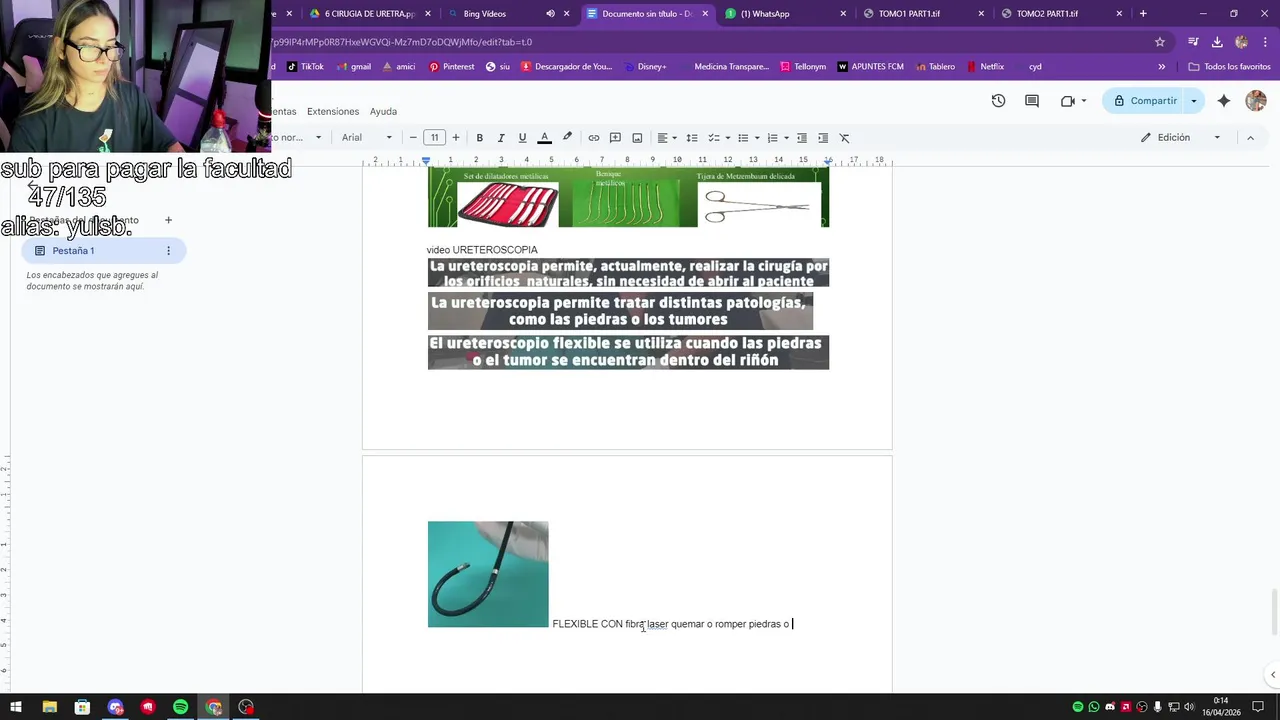
Task: Expand the checklist options arrow
Action: point(727,138)
